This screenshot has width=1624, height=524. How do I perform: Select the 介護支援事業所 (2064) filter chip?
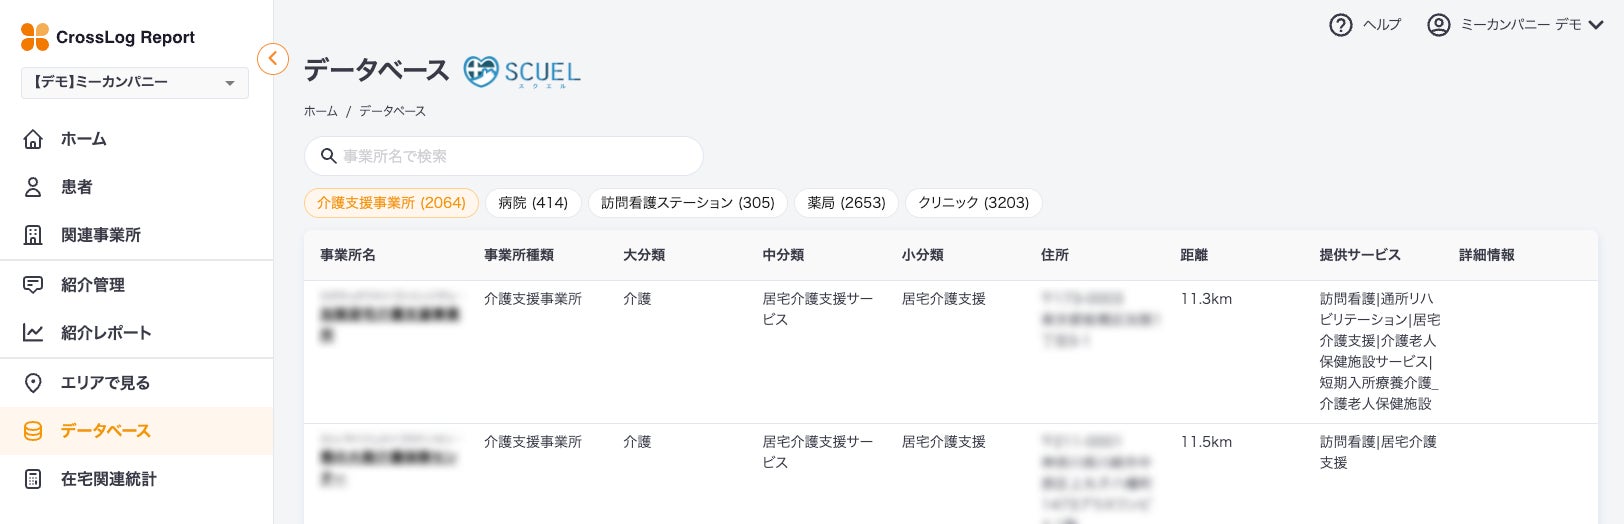pyautogui.click(x=391, y=203)
